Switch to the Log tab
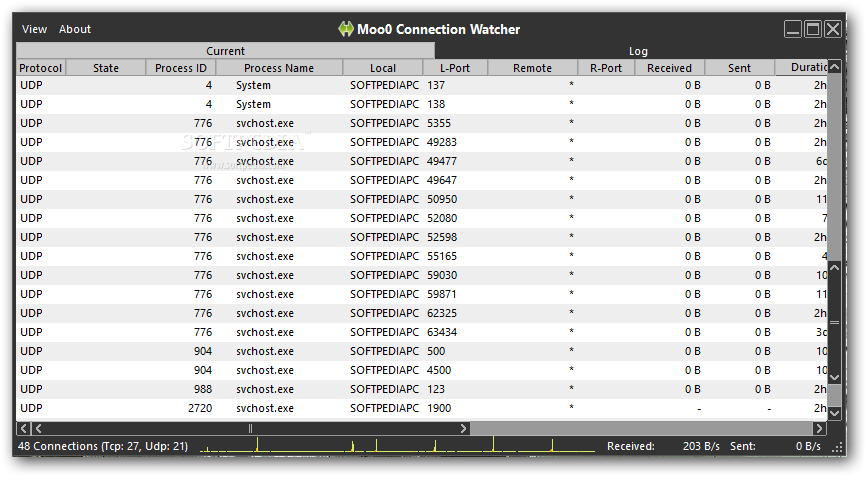Viewport: 867px width, 477px height. 638,51
